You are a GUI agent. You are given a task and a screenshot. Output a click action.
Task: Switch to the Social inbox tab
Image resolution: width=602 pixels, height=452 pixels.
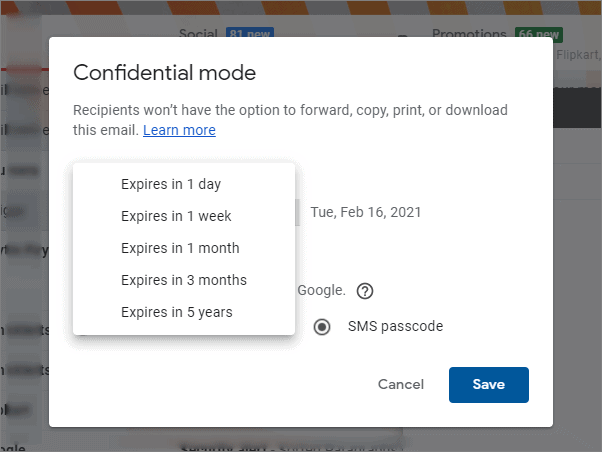click(198, 34)
